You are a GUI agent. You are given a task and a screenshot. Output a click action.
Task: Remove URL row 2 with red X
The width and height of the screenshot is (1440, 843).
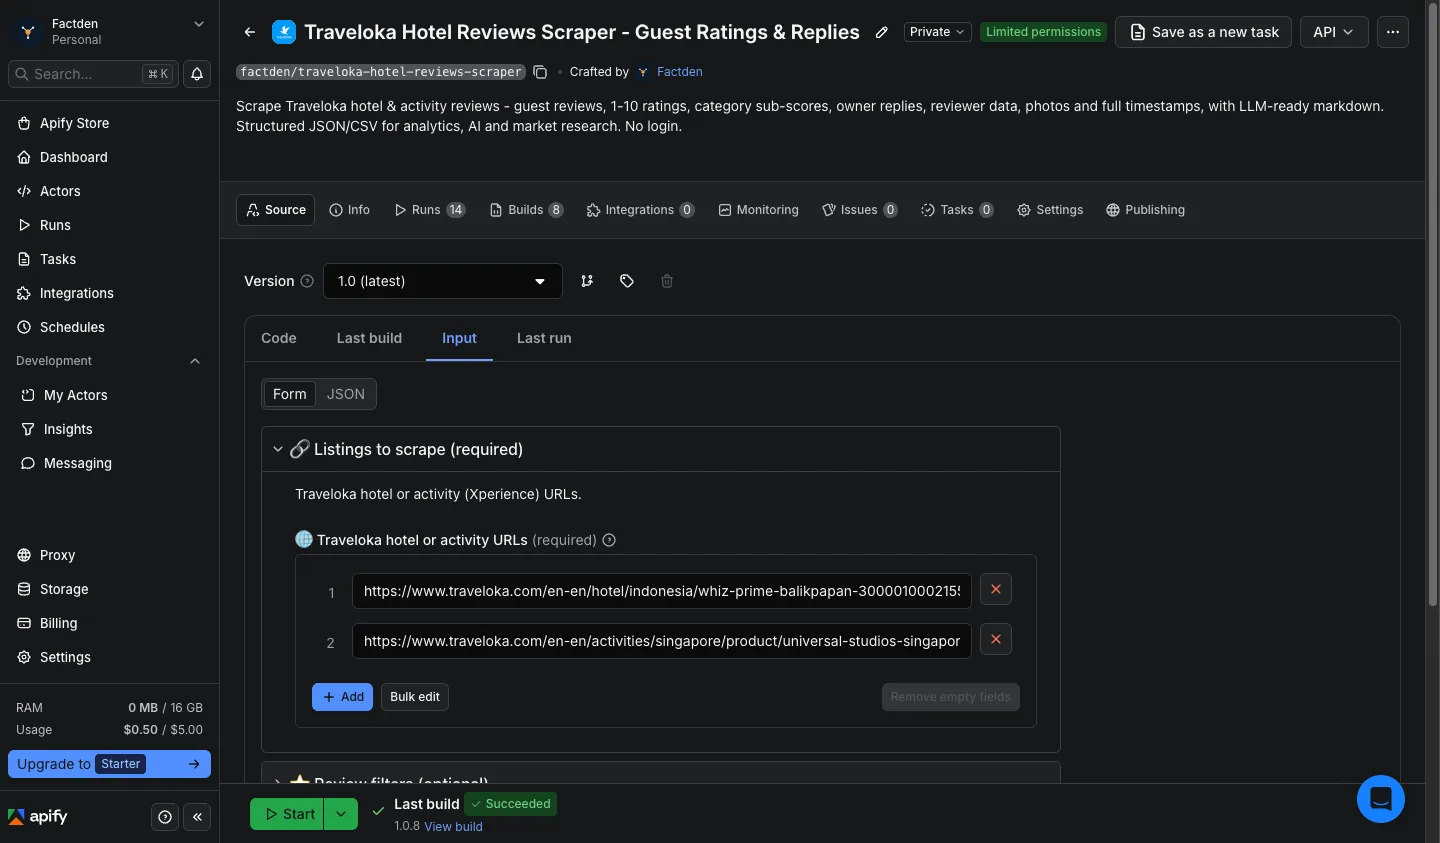click(996, 639)
